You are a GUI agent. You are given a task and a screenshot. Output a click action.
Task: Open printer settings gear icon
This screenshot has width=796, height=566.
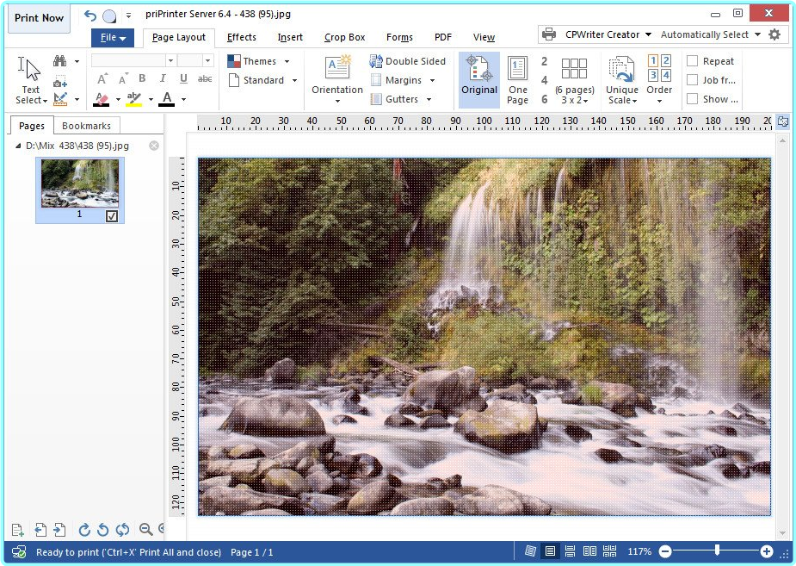pos(775,35)
